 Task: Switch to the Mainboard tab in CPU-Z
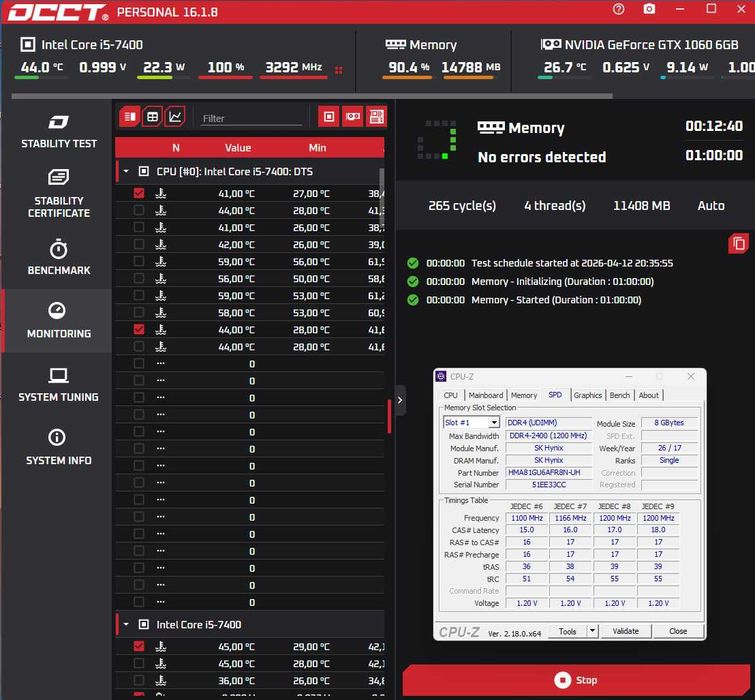[x=486, y=395]
